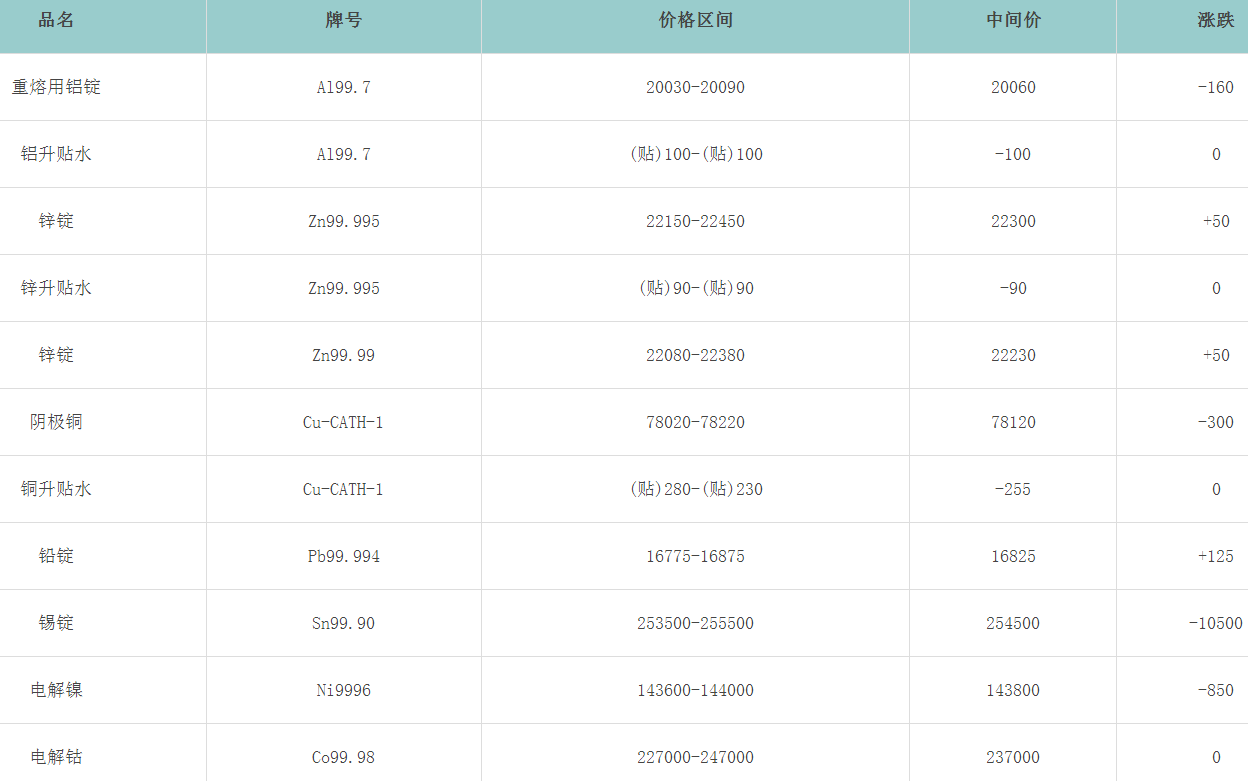Click the 锡锭 product name
Viewport: 1248px width, 781px height.
[x=56, y=623]
